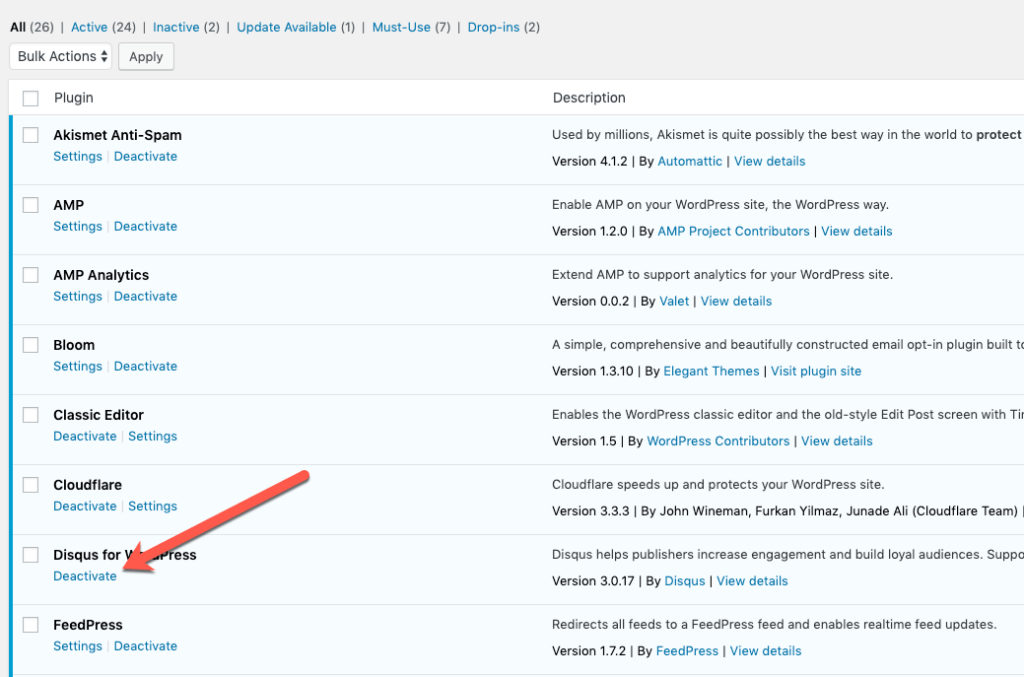Screen dimensions: 1024x677
Task: Toggle the select-all checkbox in header
Action: (31, 99)
